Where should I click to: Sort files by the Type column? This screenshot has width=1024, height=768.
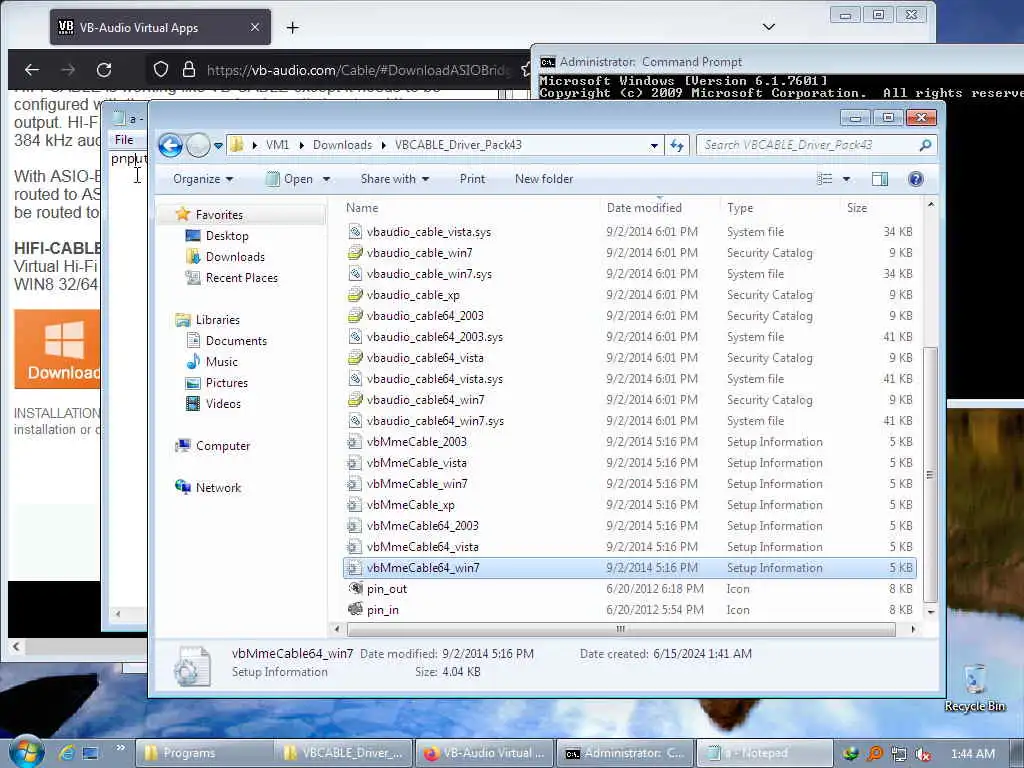click(740, 208)
